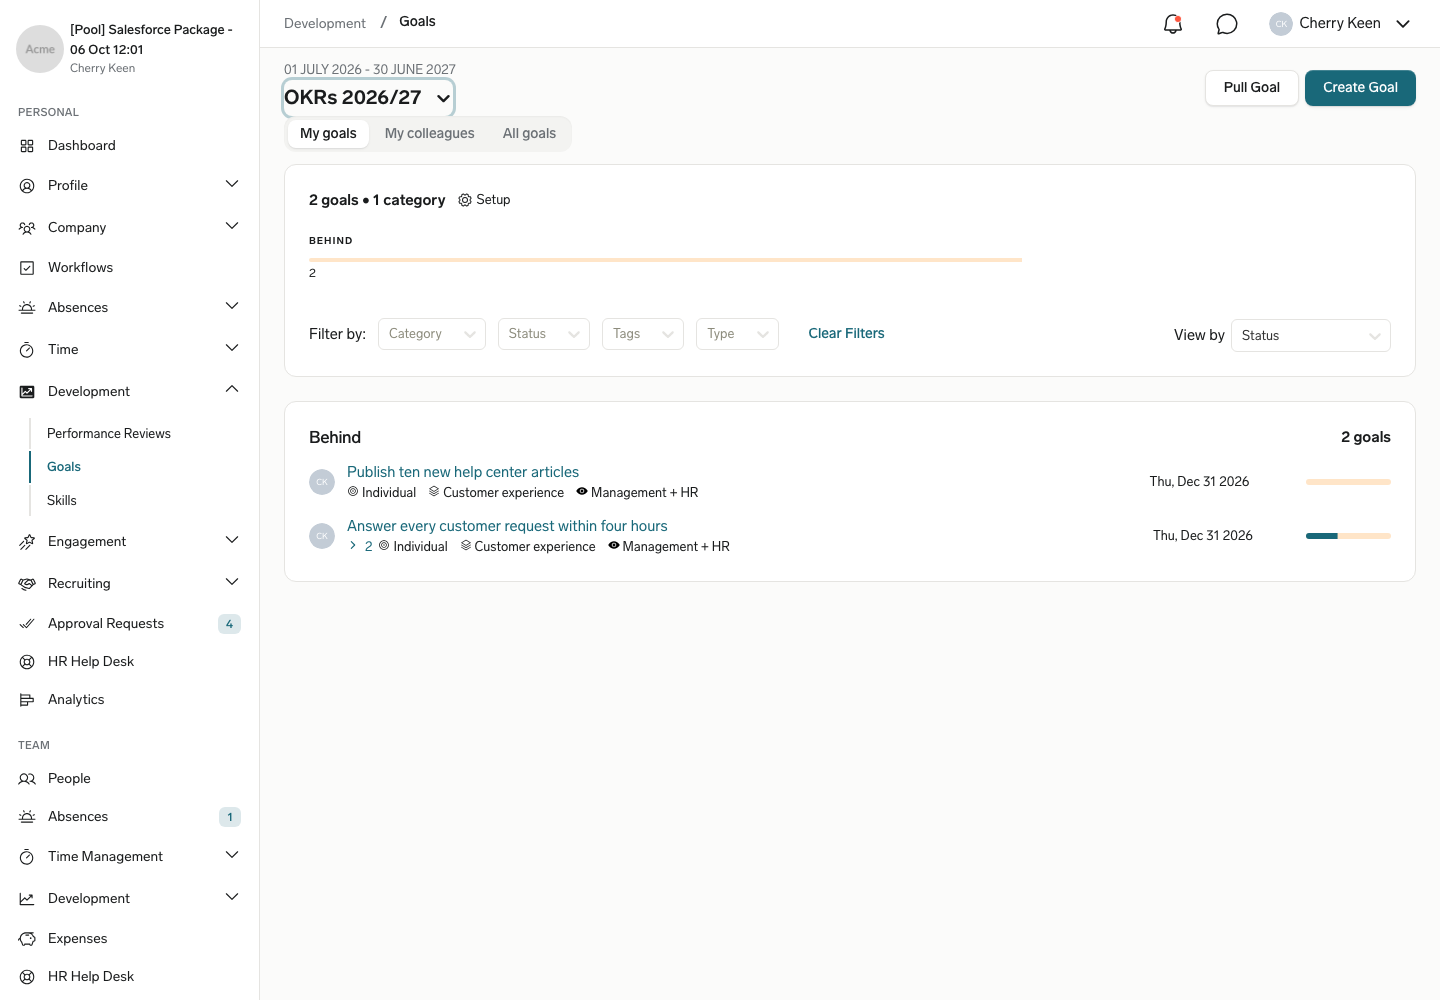Screen dimensions: 1440x1000
Task: Open the notifications bell
Action: 1173,24
